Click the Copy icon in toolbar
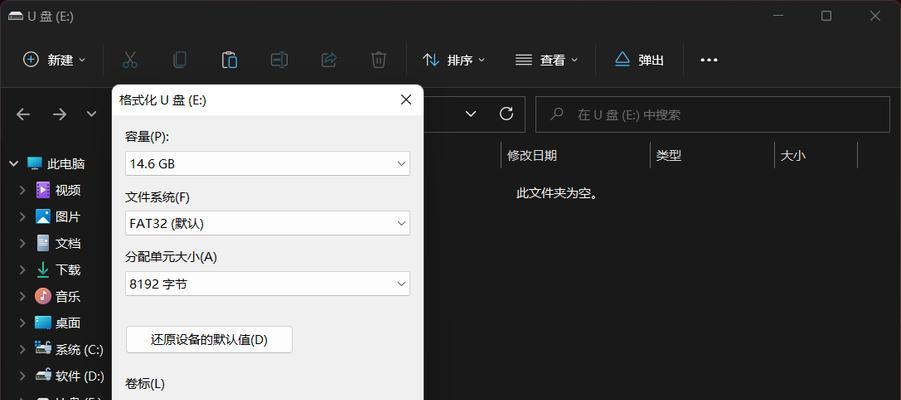The width and height of the screenshot is (901, 400). [x=180, y=60]
